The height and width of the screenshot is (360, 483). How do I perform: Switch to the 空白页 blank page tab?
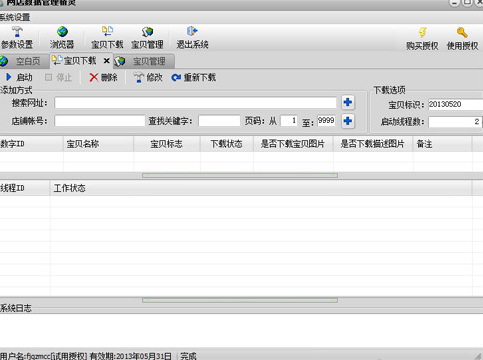[21, 61]
